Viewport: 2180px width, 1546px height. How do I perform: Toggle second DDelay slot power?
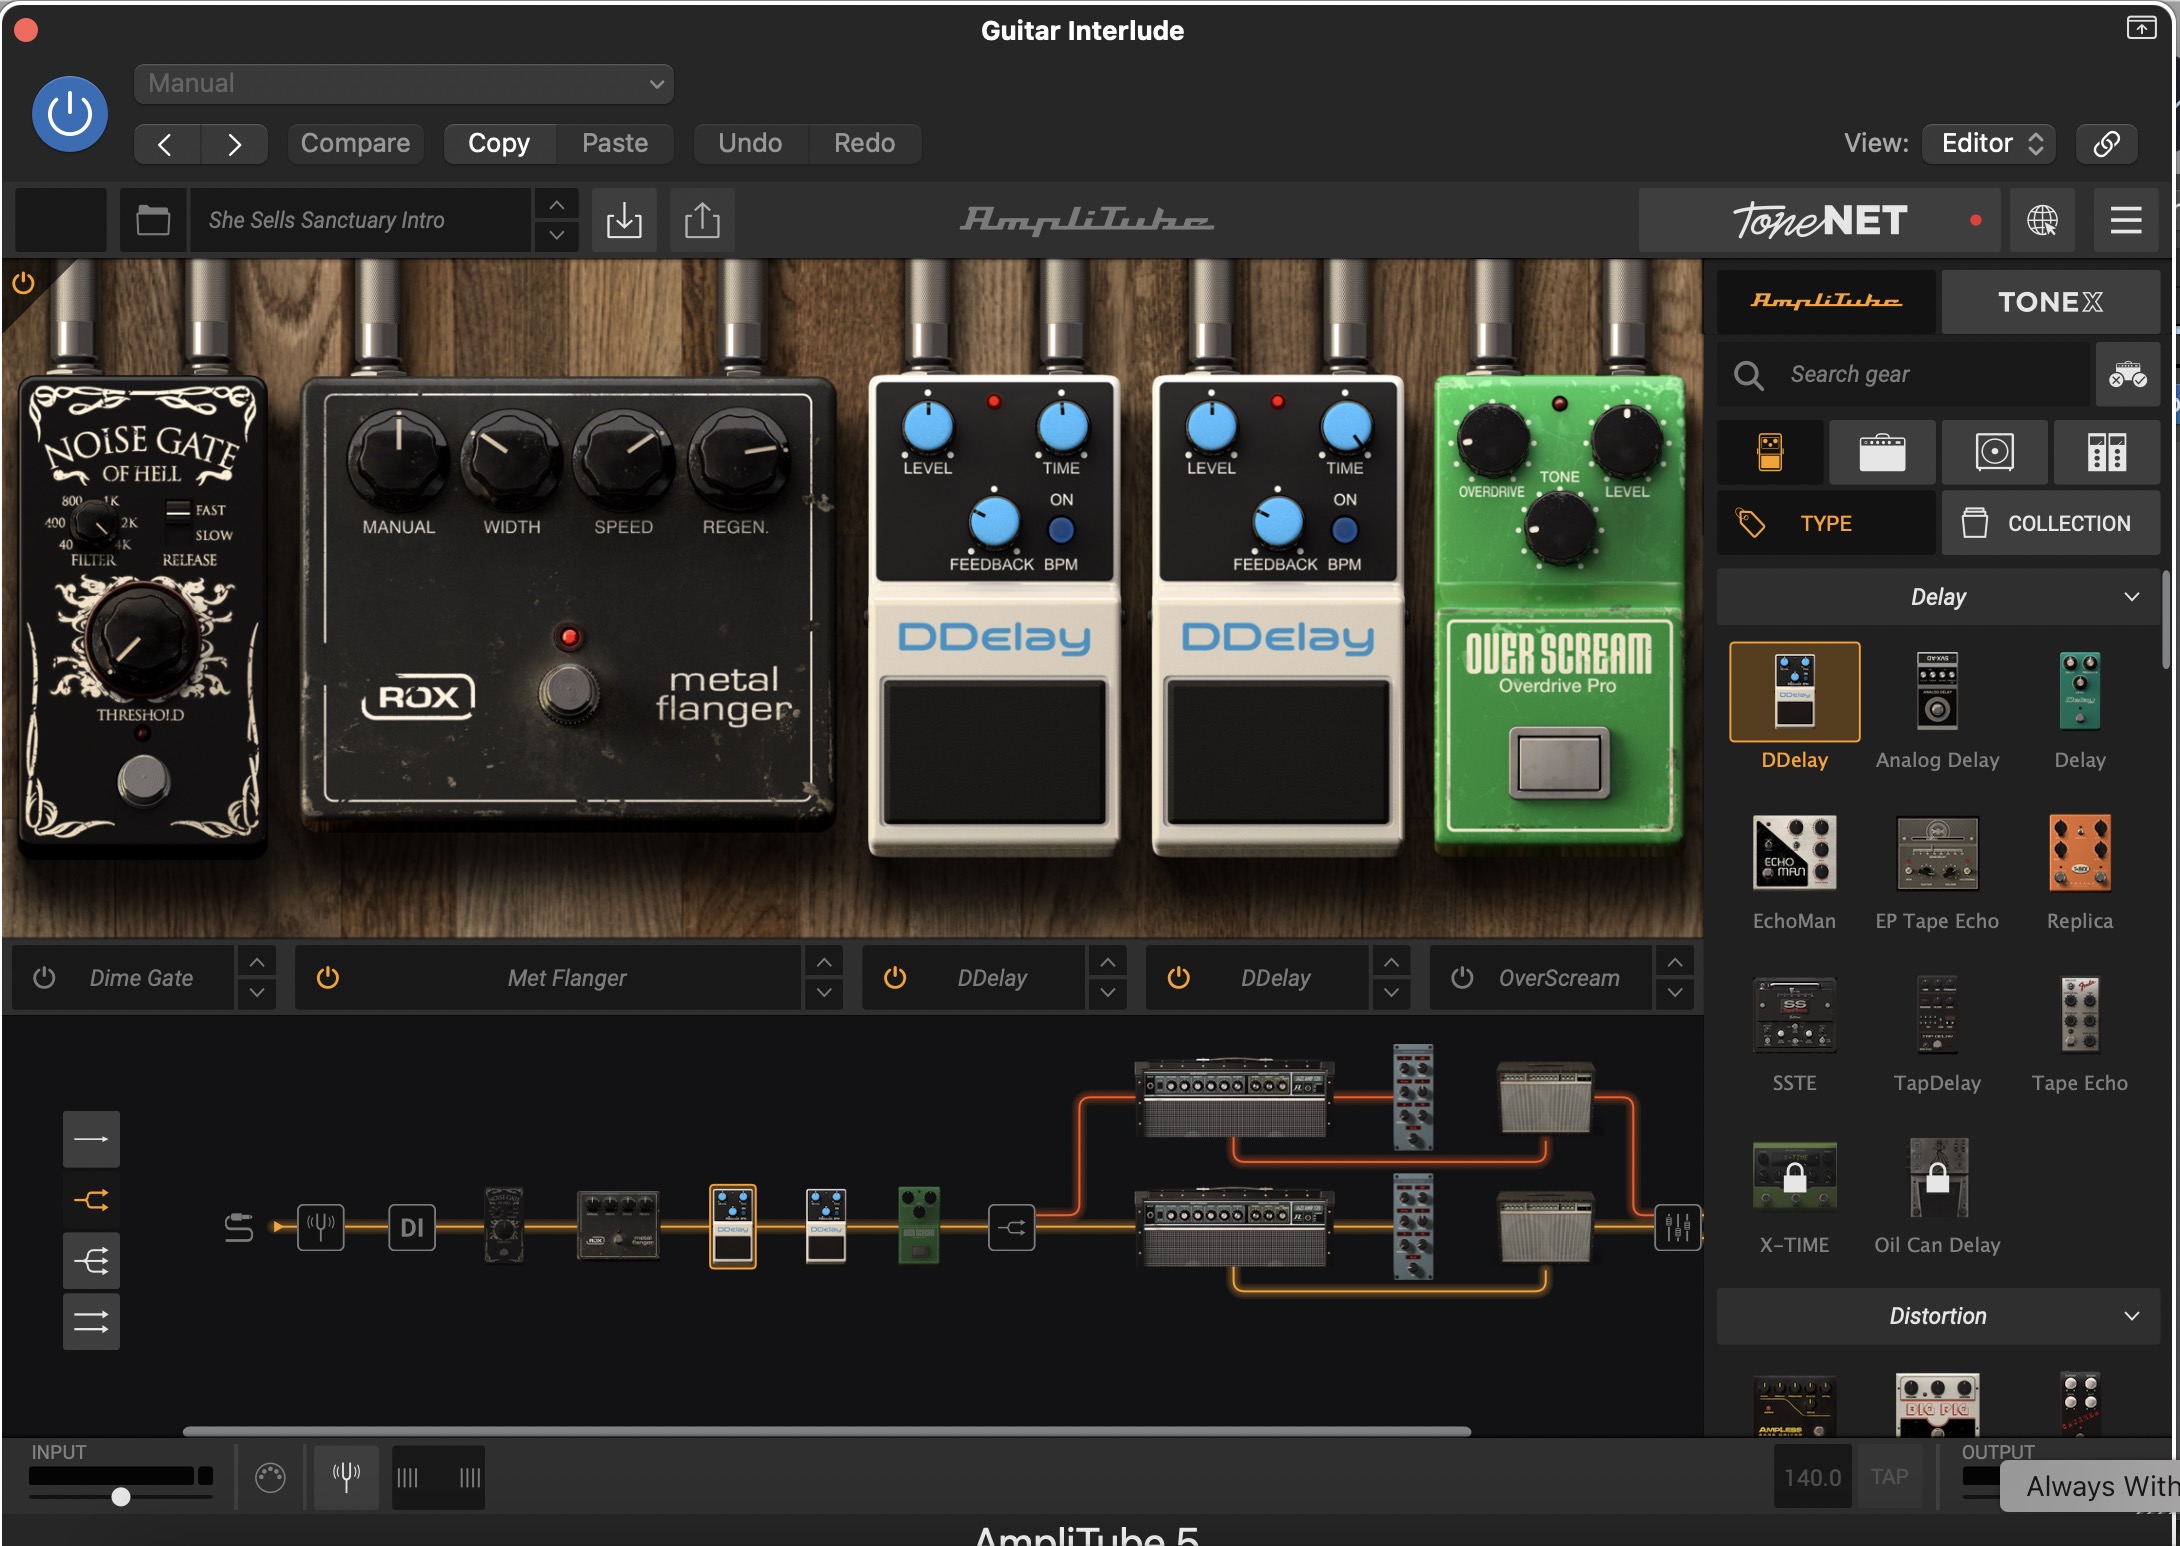[1179, 978]
